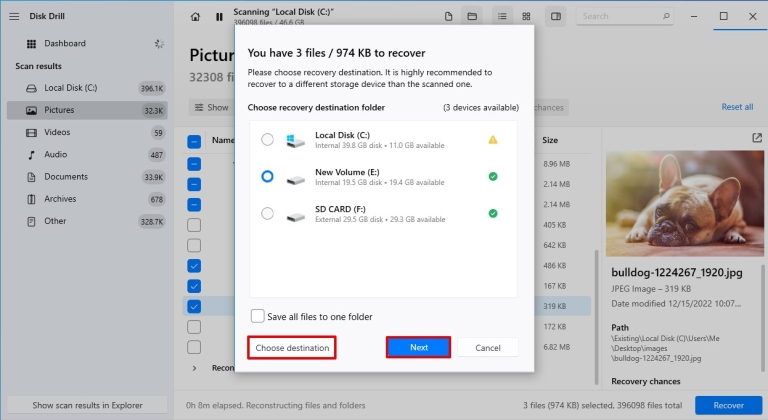Switch to folder view icon

tap(472, 17)
